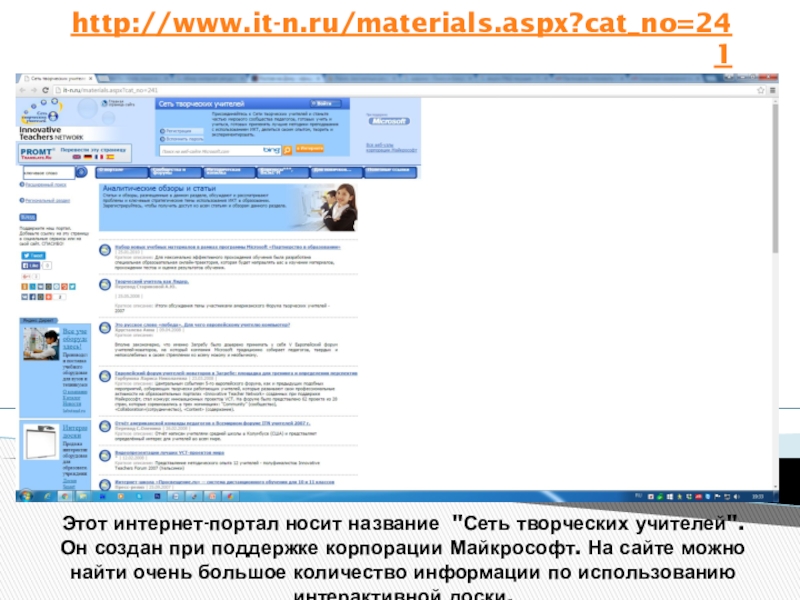800x600 pixels.
Task: Open article Это русское слово «победа»
Action: [202, 324]
